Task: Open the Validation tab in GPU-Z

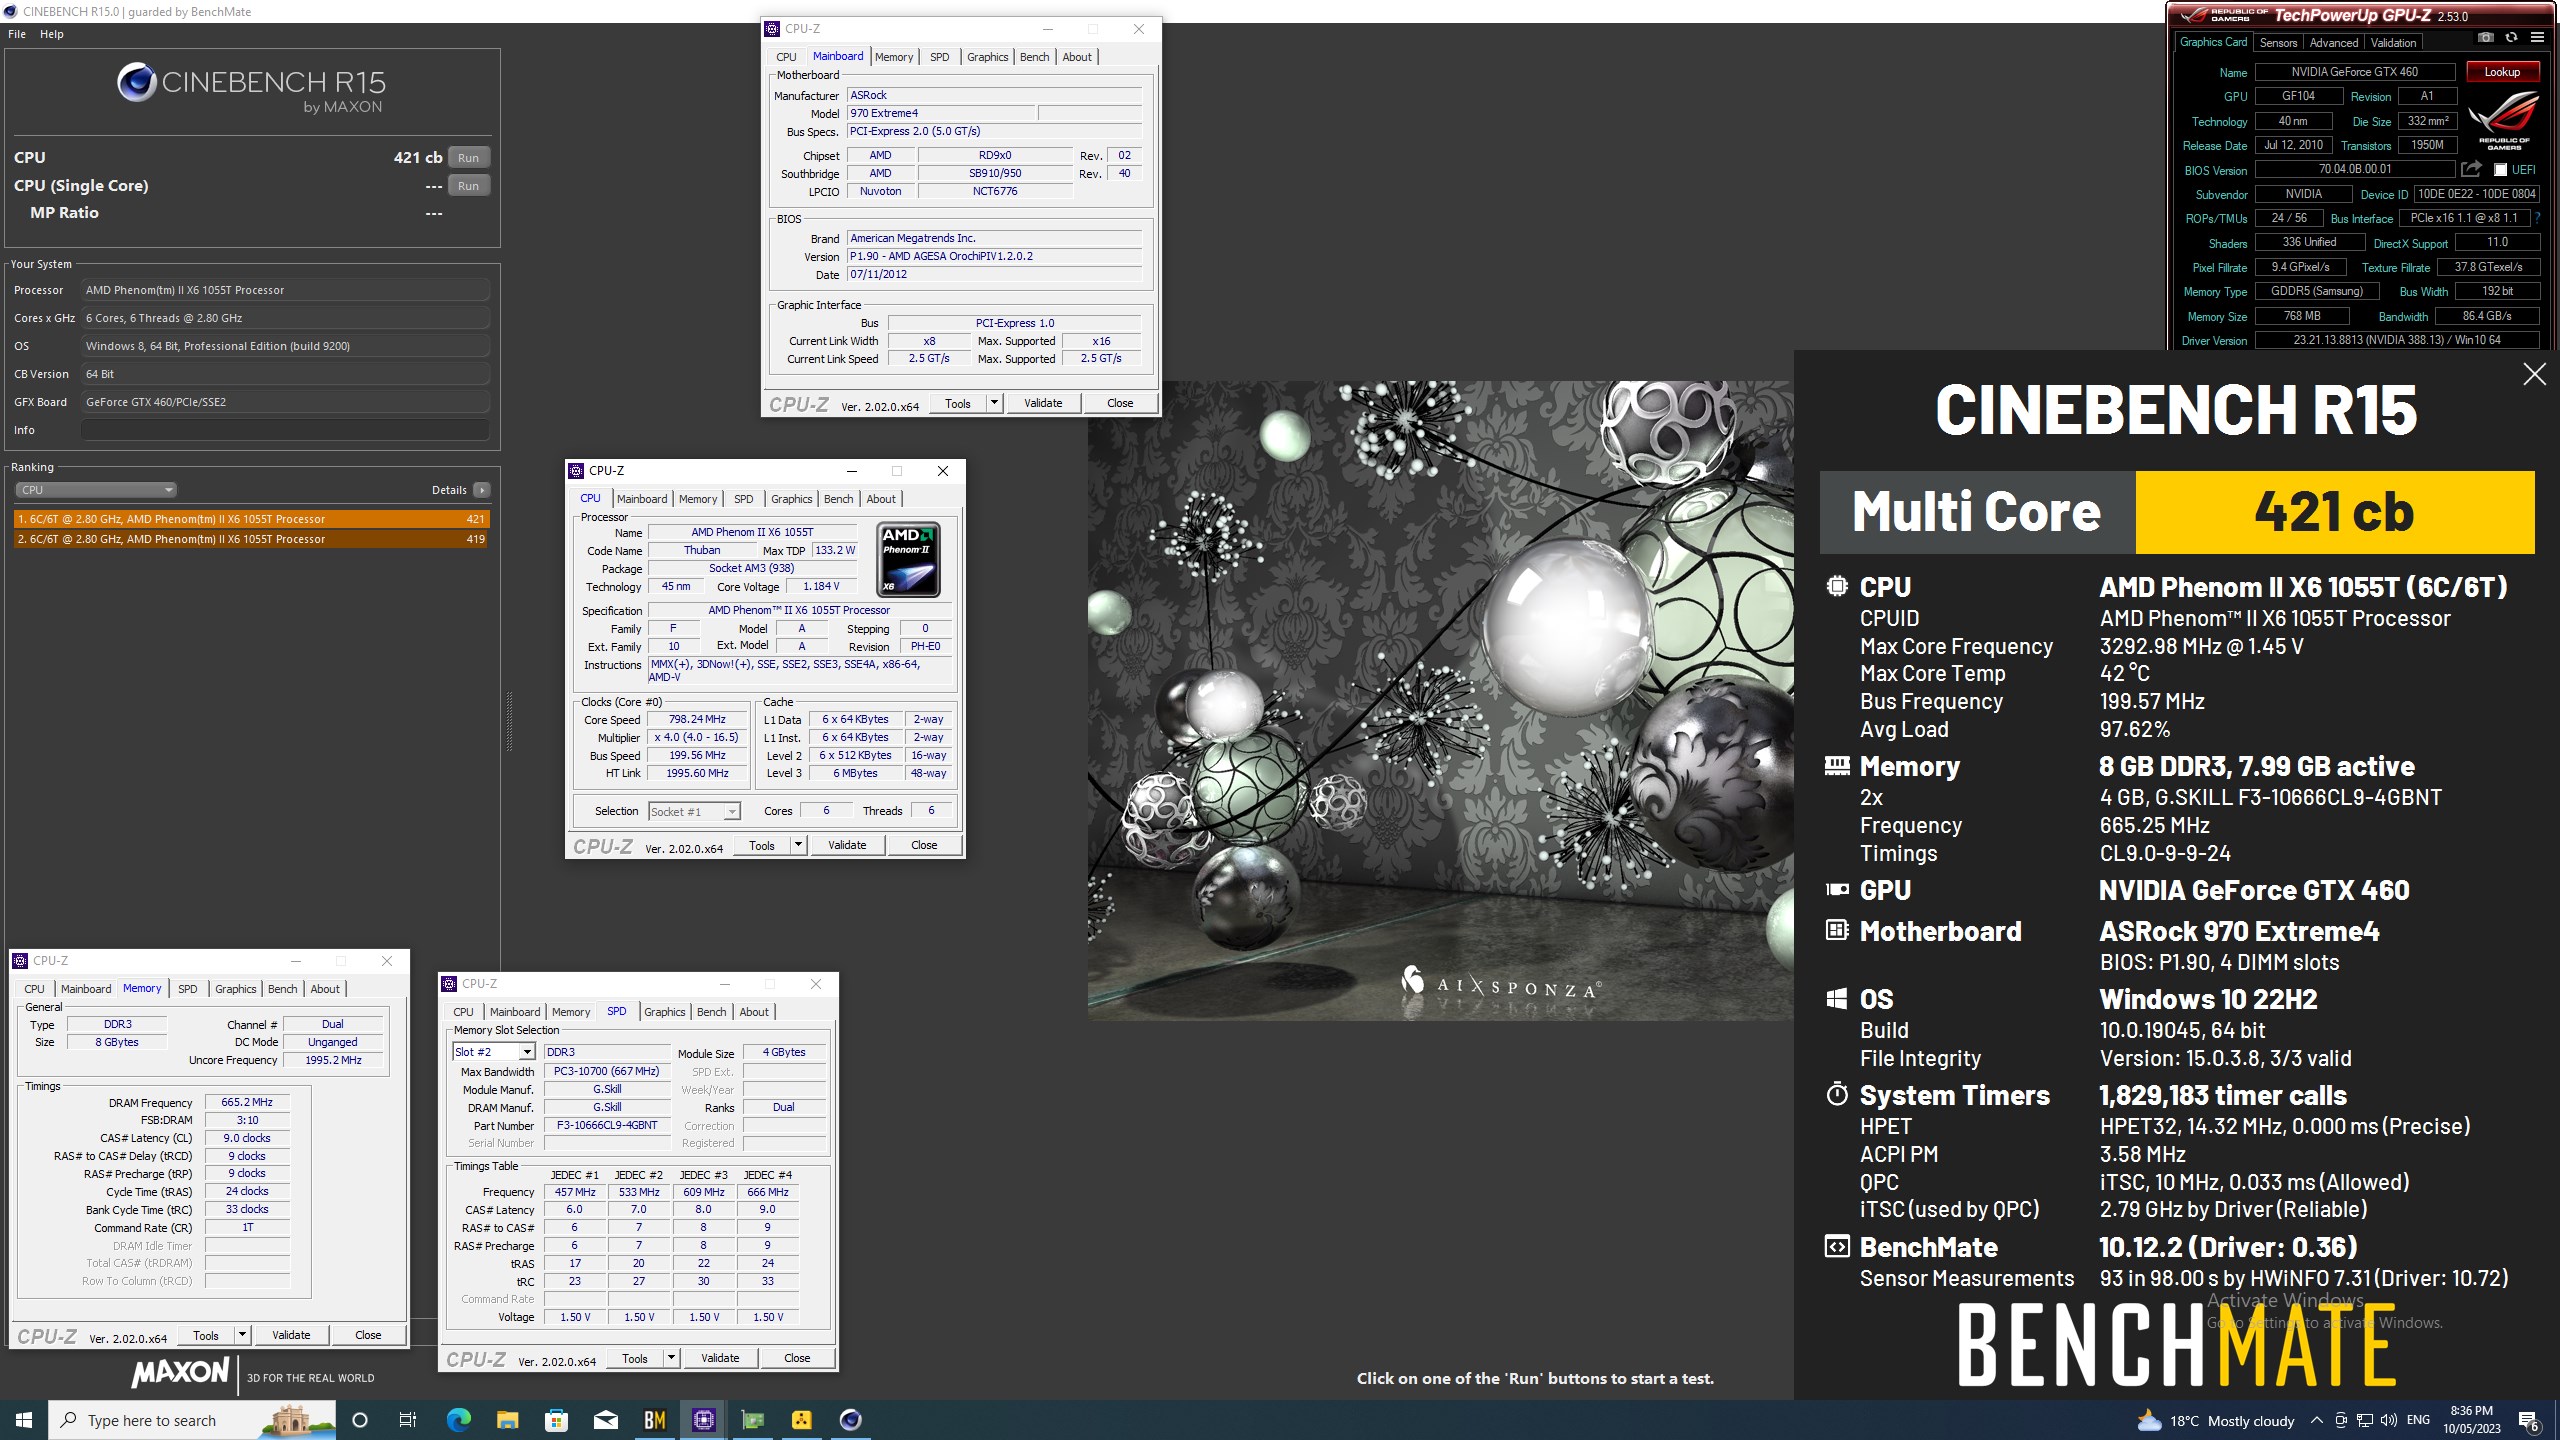Action: pos(2393,43)
